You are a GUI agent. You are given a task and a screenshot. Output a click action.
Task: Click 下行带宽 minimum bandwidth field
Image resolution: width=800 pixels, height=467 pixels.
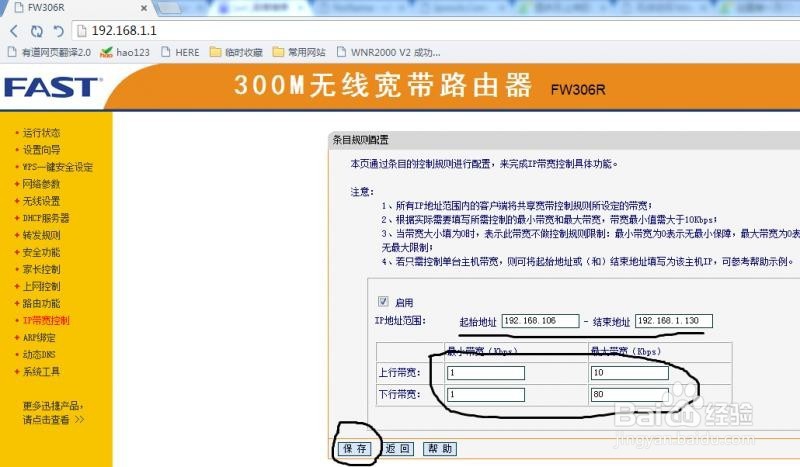[x=486, y=395]
